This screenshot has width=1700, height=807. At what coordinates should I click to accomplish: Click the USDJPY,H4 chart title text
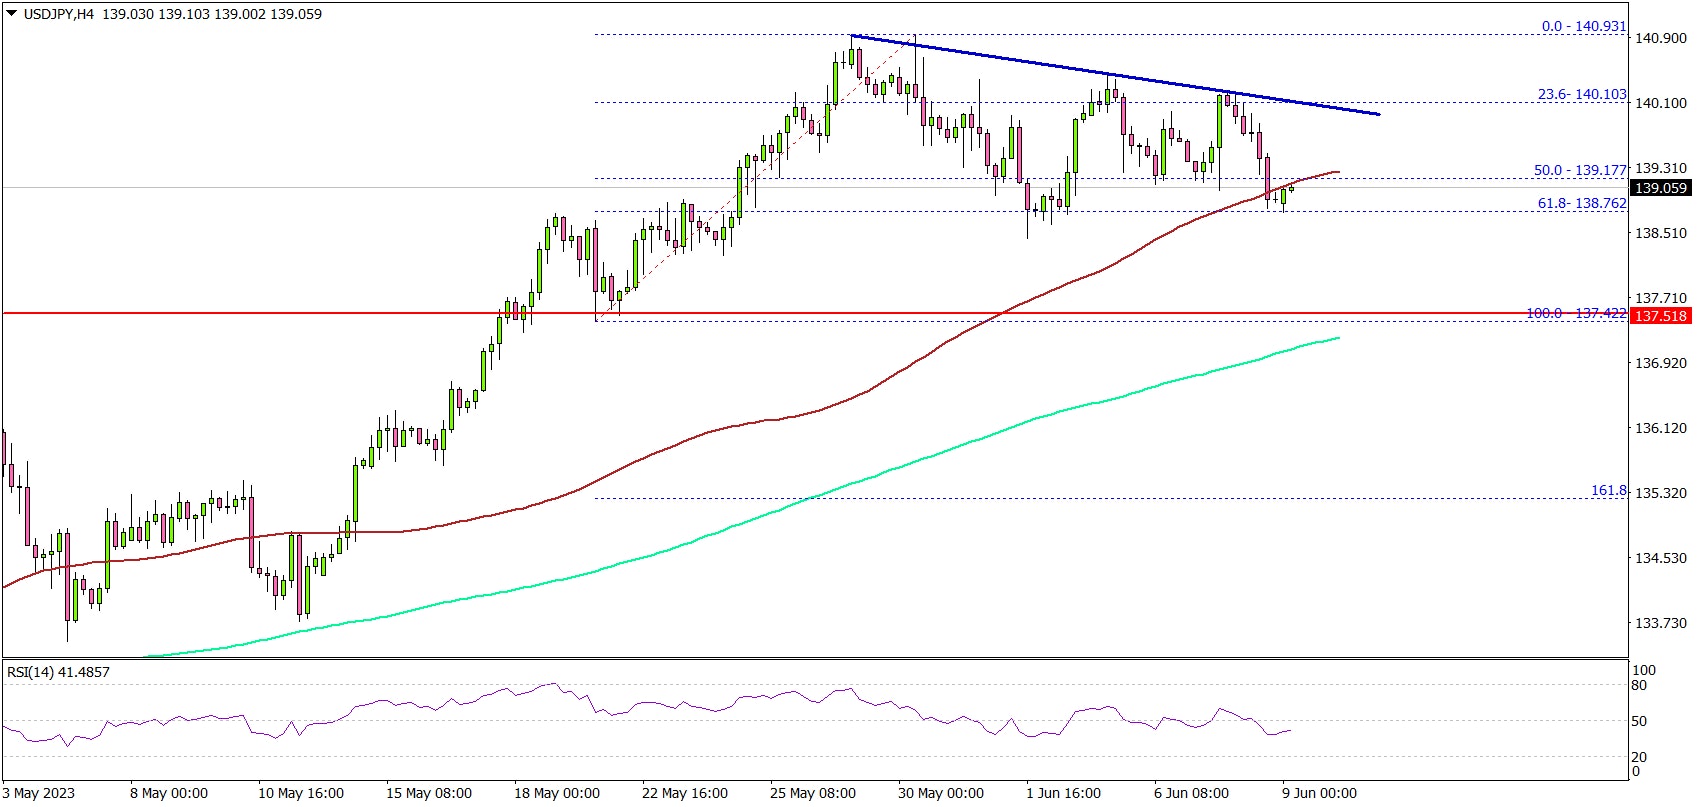tap(58, 14)
